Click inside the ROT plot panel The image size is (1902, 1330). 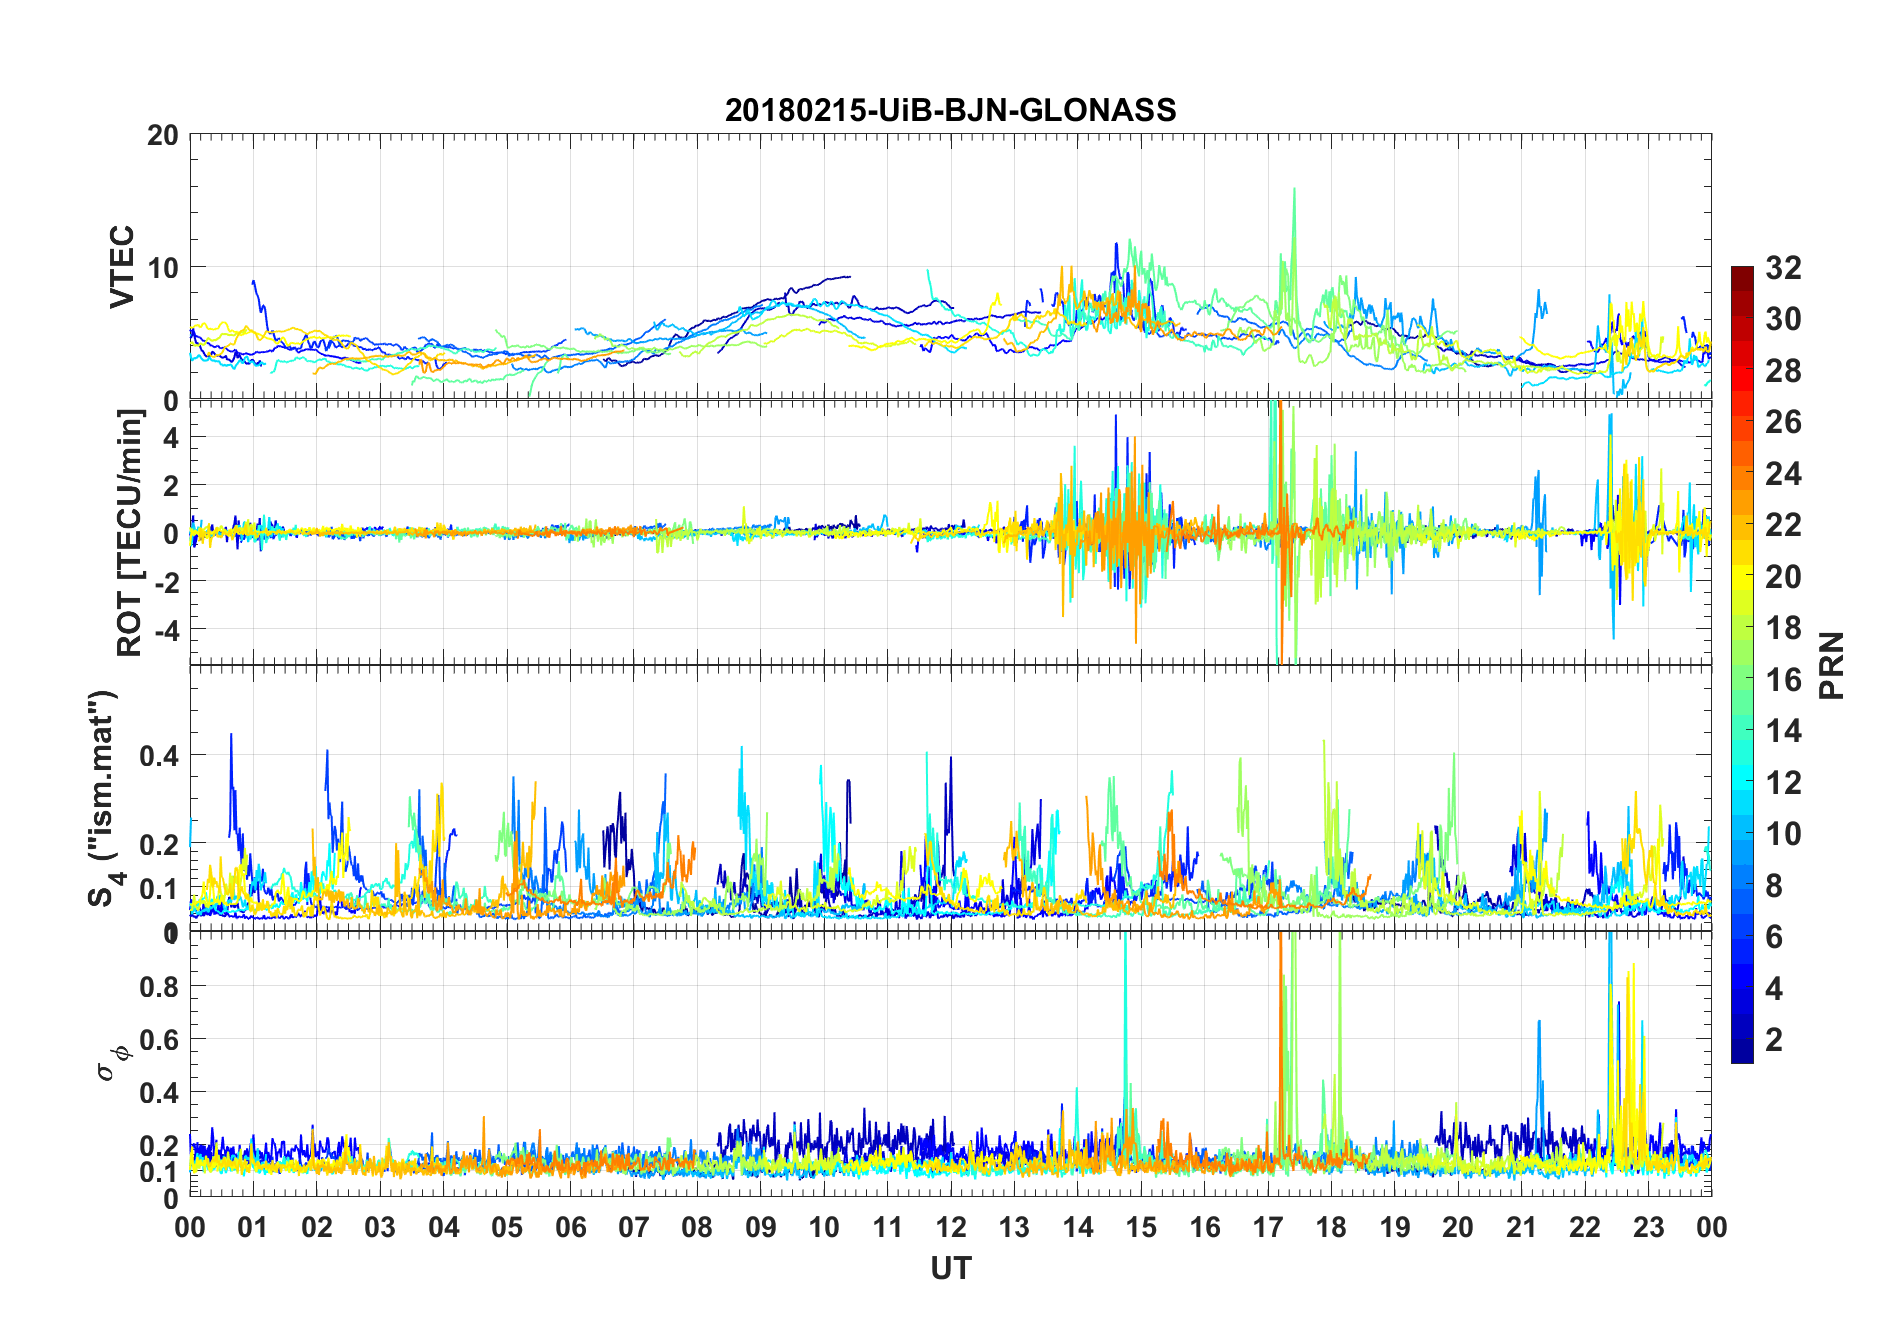pyautogui.click(x=951, y=533)
